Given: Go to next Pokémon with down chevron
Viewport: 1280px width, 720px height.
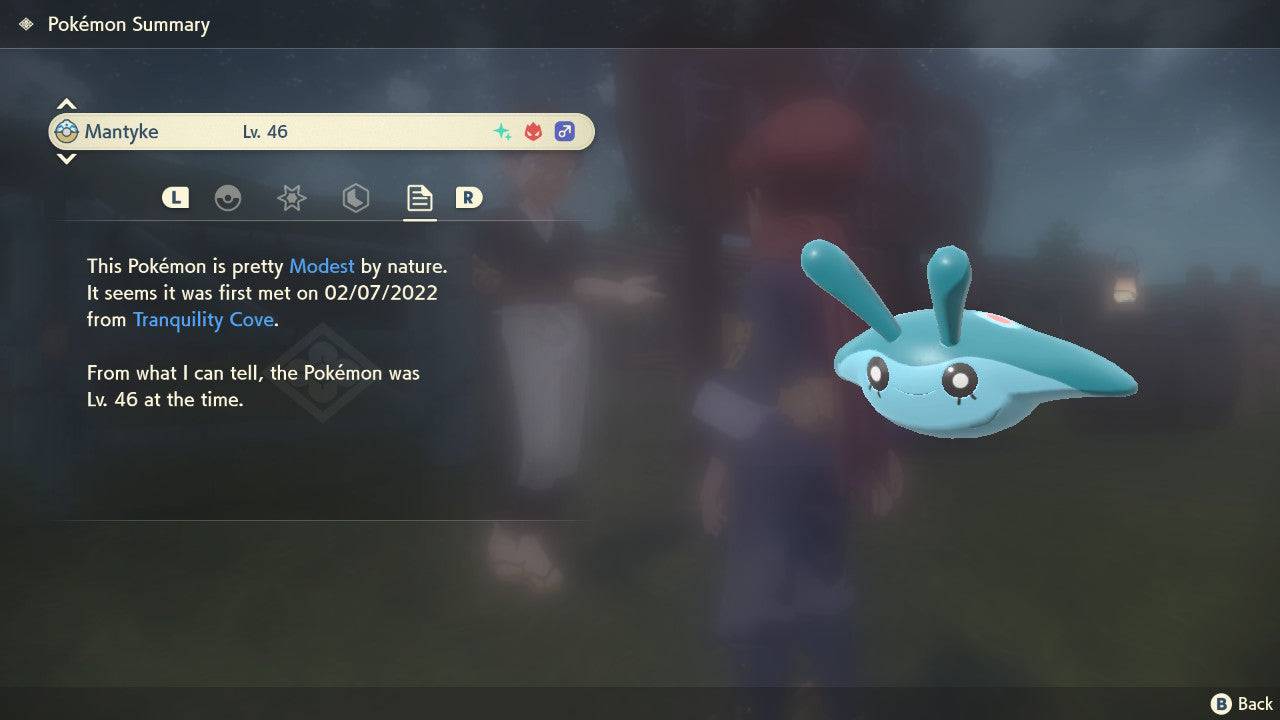Looking at the screenshot, I should (x=66, y=159).
